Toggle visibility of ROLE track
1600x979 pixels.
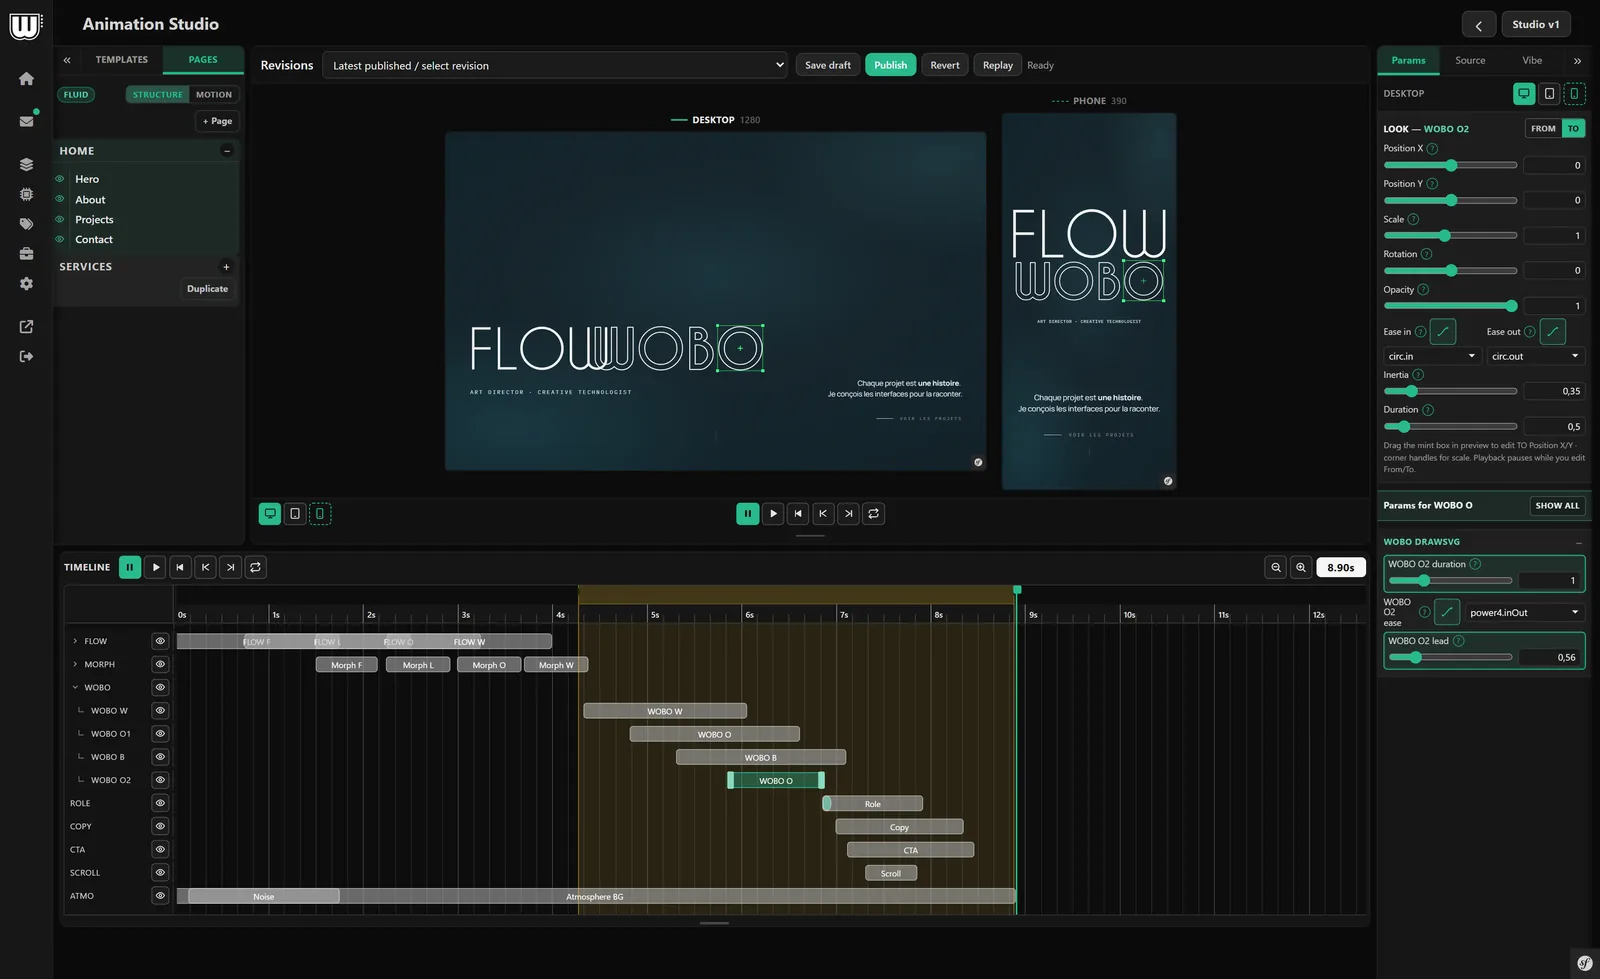click(160, 803)
